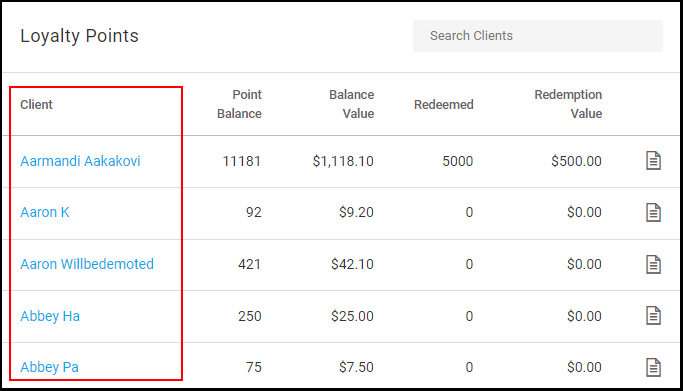Select redeemed value 5000
This screenshot has height=391, width=683.
(457, 161)
